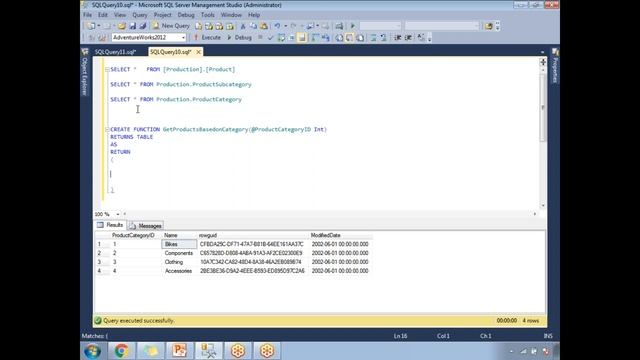Click the Copy icon in the toolbar
The height and width of the screenshot is (360, 640).
point(253,26)
